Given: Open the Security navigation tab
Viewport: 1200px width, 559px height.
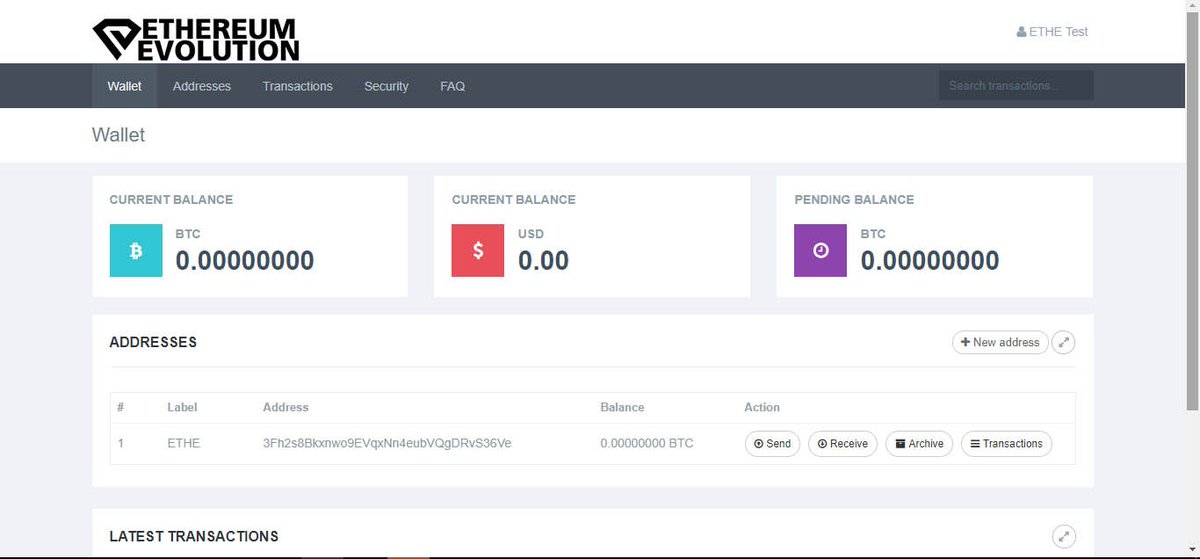Looking at the screenshot, I should tap(386, 86).
